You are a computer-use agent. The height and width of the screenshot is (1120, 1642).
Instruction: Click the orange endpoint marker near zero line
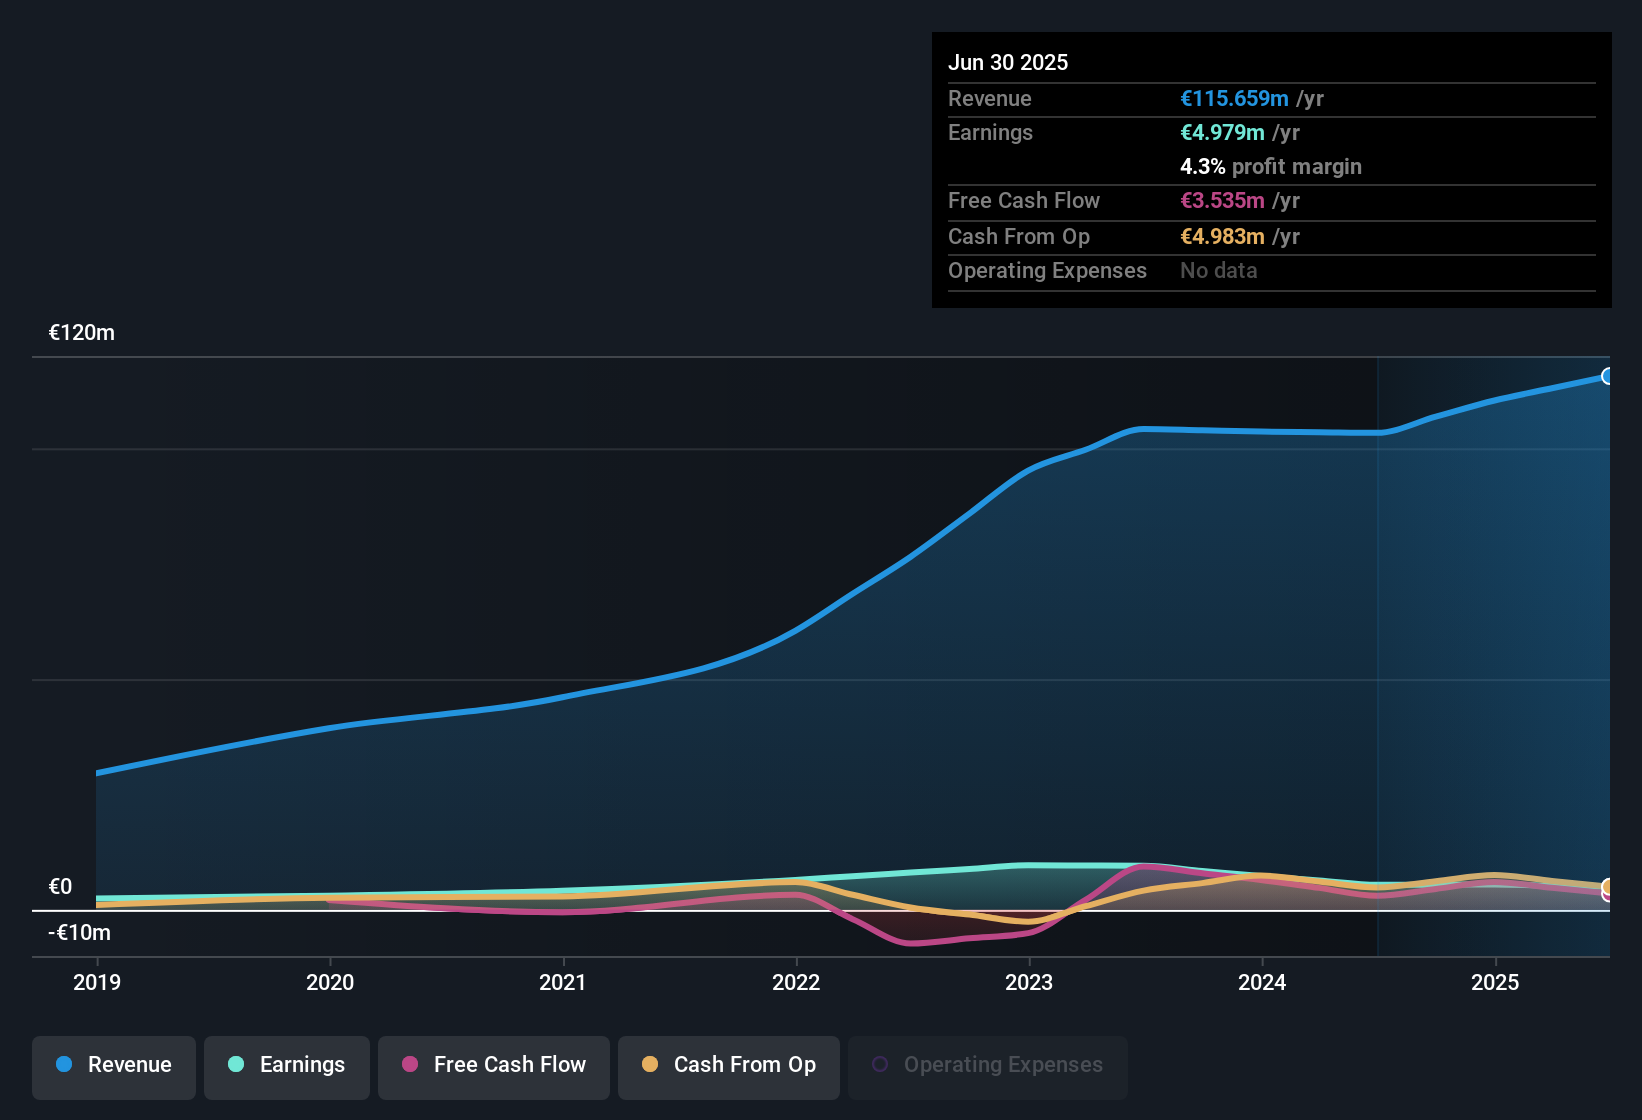click(1607, 886)
